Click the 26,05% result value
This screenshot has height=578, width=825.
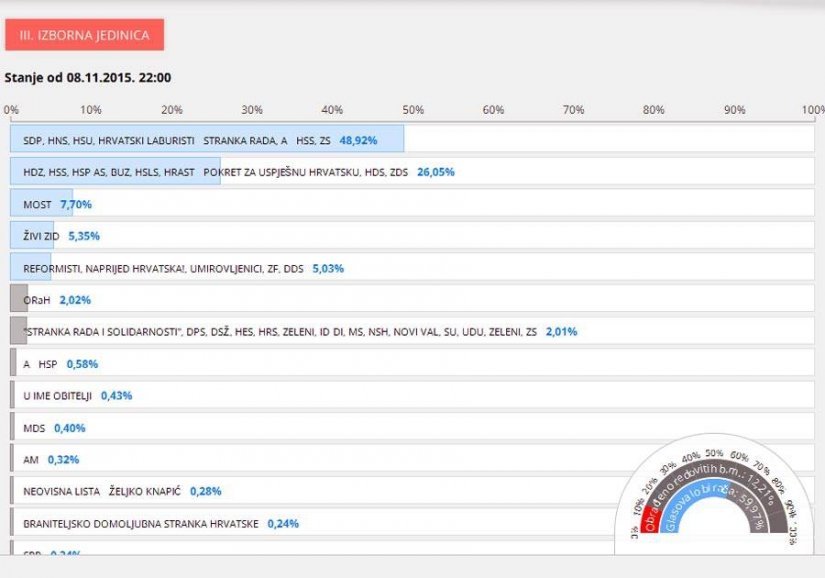436,172
